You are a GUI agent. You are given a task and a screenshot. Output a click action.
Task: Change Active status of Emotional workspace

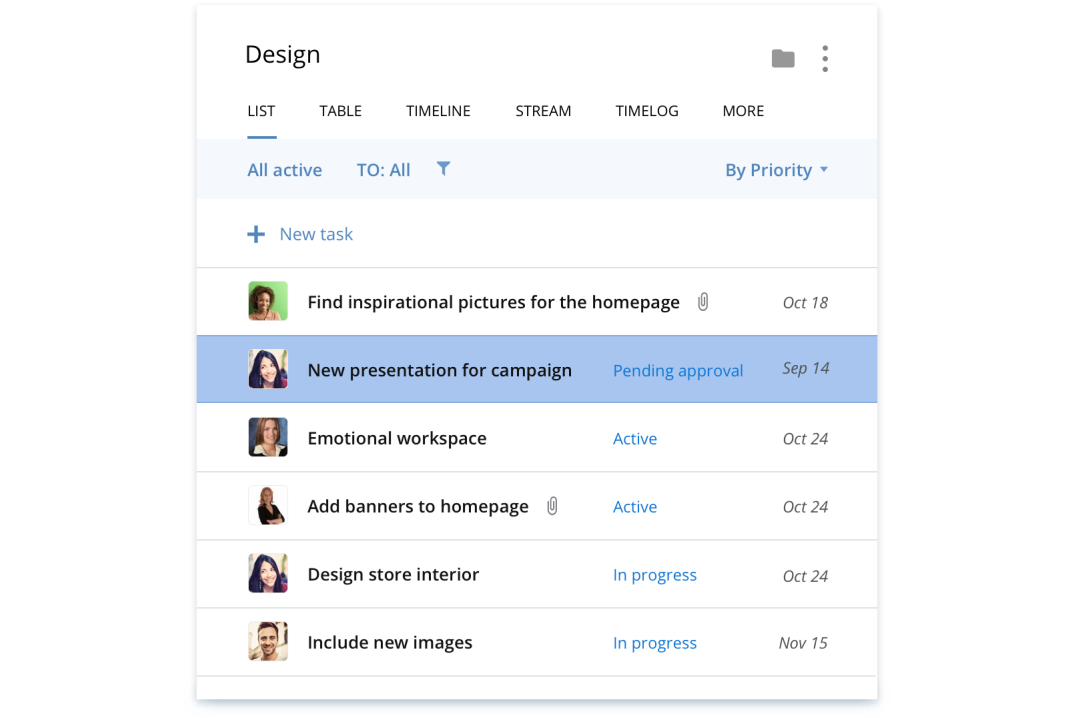click(635, 438)
